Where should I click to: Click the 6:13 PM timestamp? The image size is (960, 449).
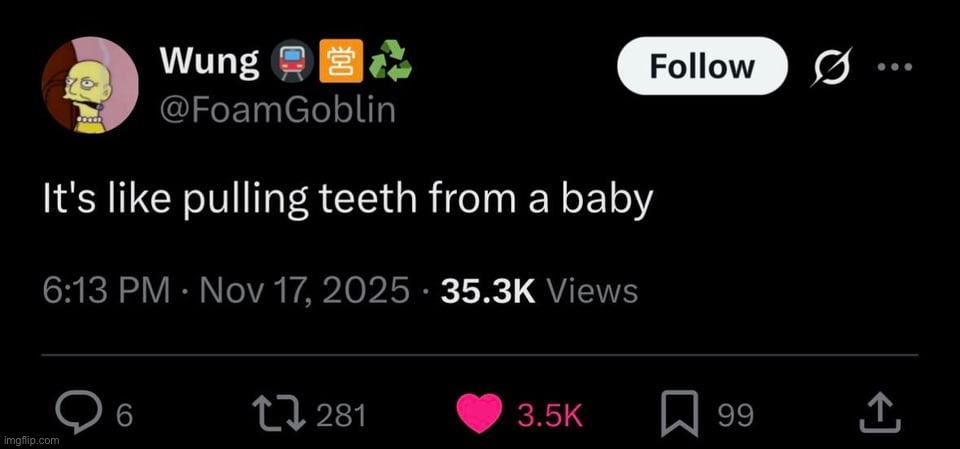click(x=104, y=290)
